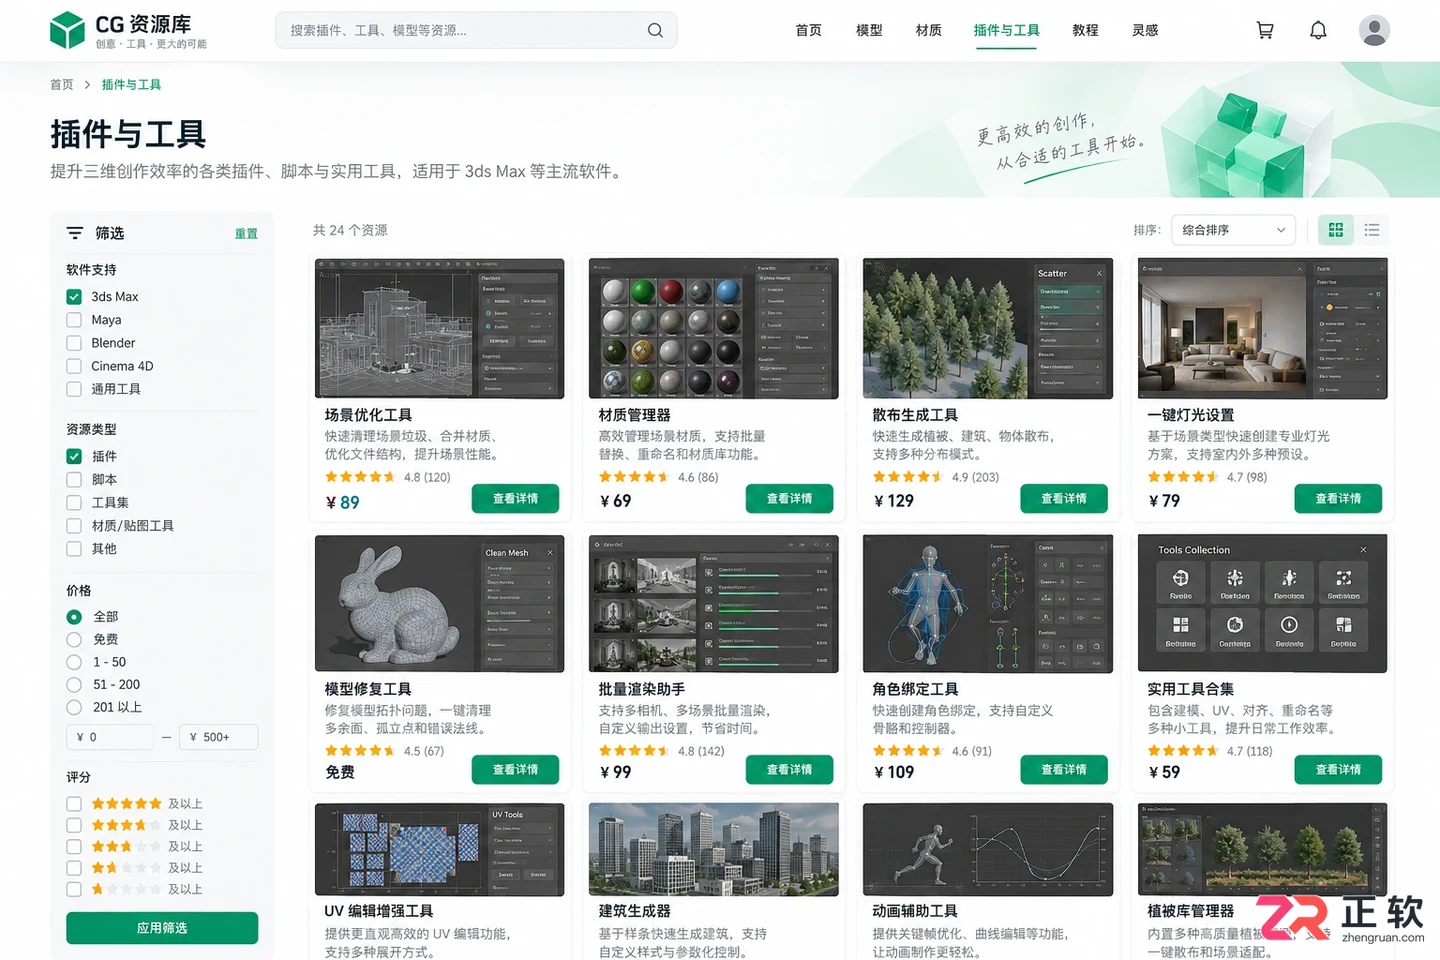Screen dimensions: 1440x960
Task: Tick the 工具集 checkbox
Action: (74, 502)
